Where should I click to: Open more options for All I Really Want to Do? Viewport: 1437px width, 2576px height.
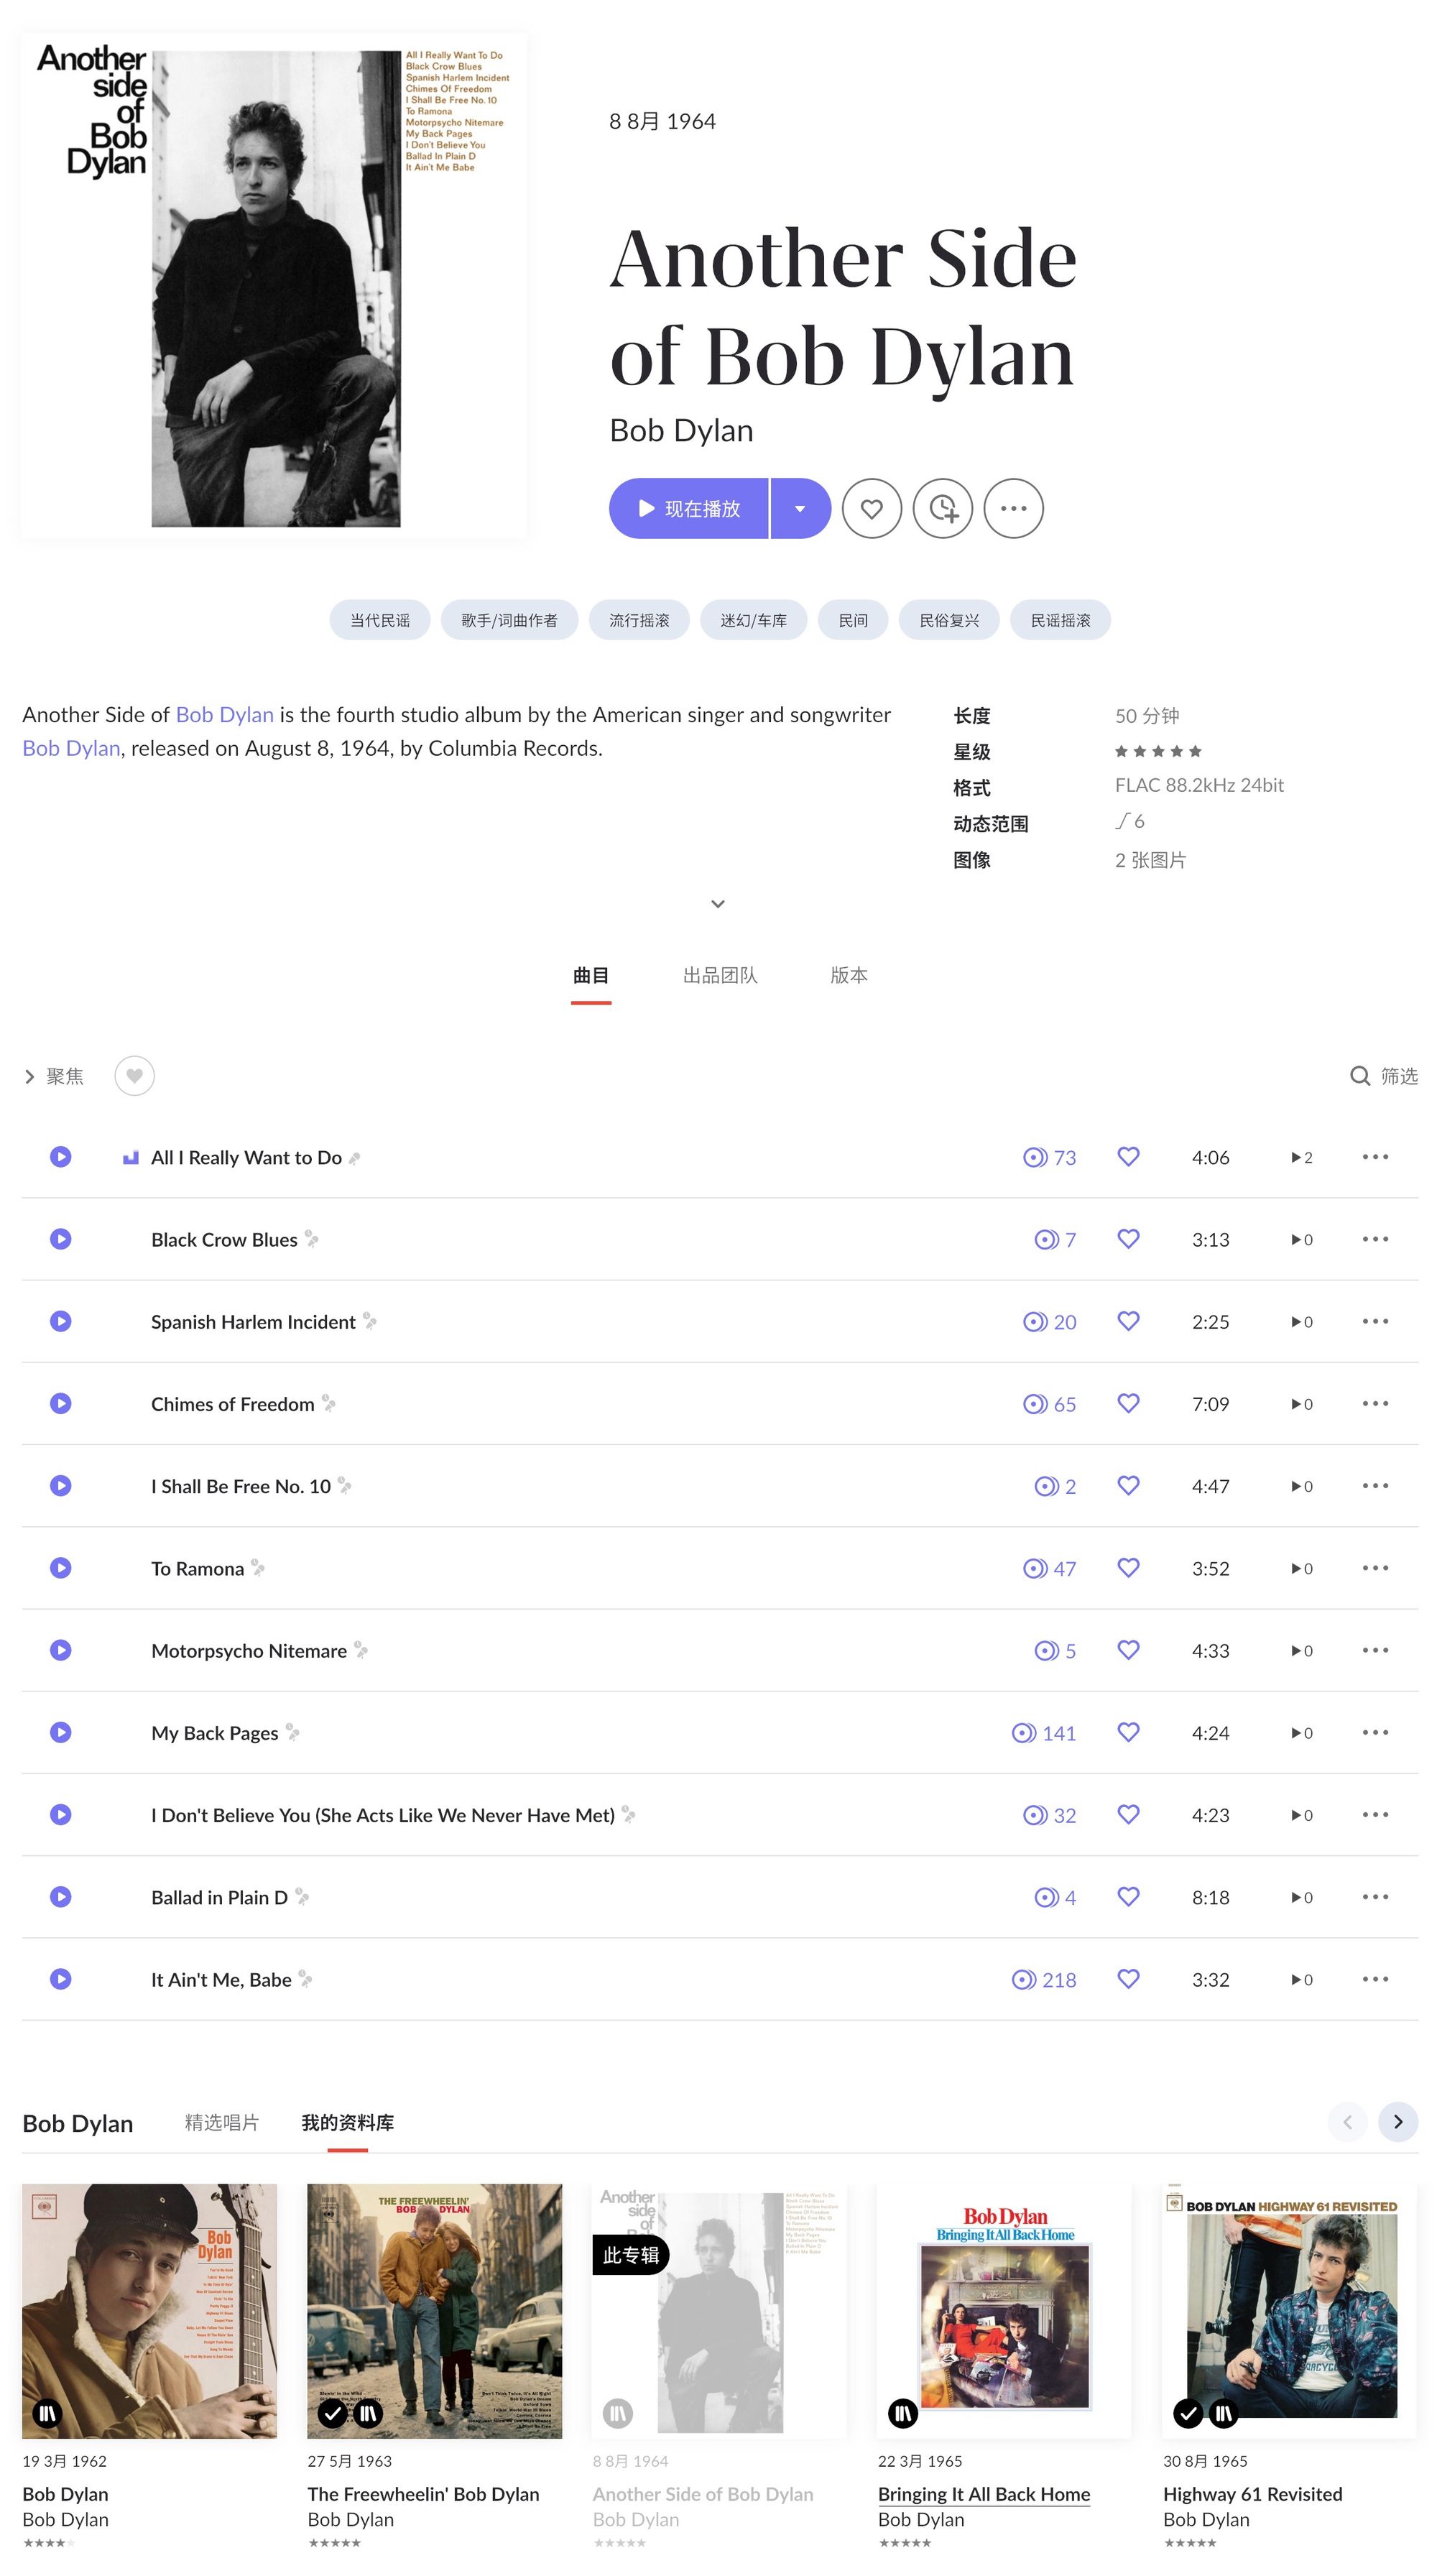1375,1157
